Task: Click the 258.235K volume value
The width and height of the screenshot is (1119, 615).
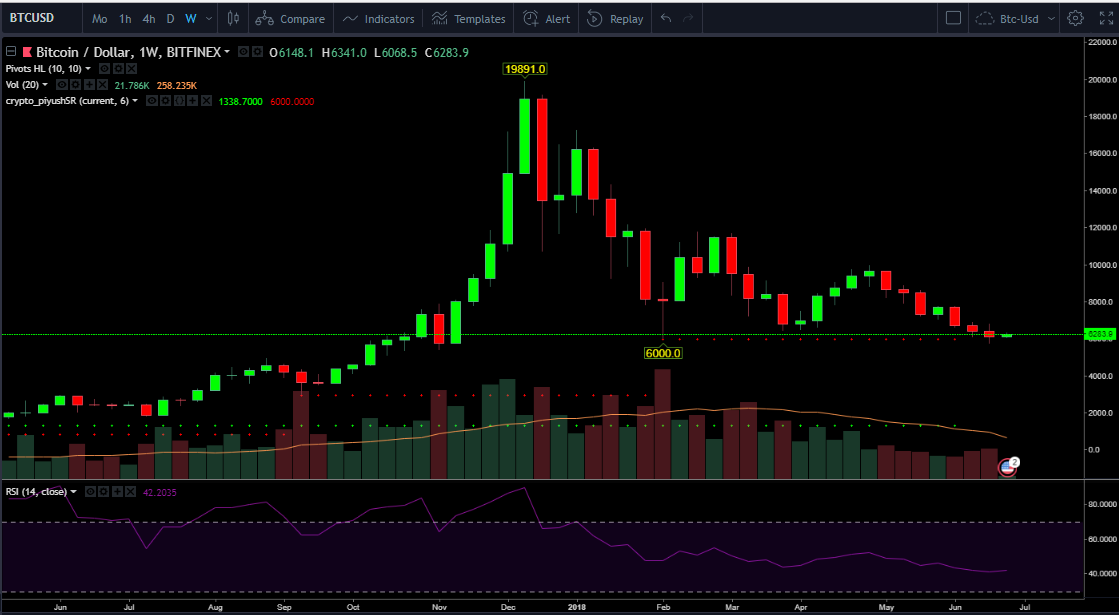Action: coord(176,86)
